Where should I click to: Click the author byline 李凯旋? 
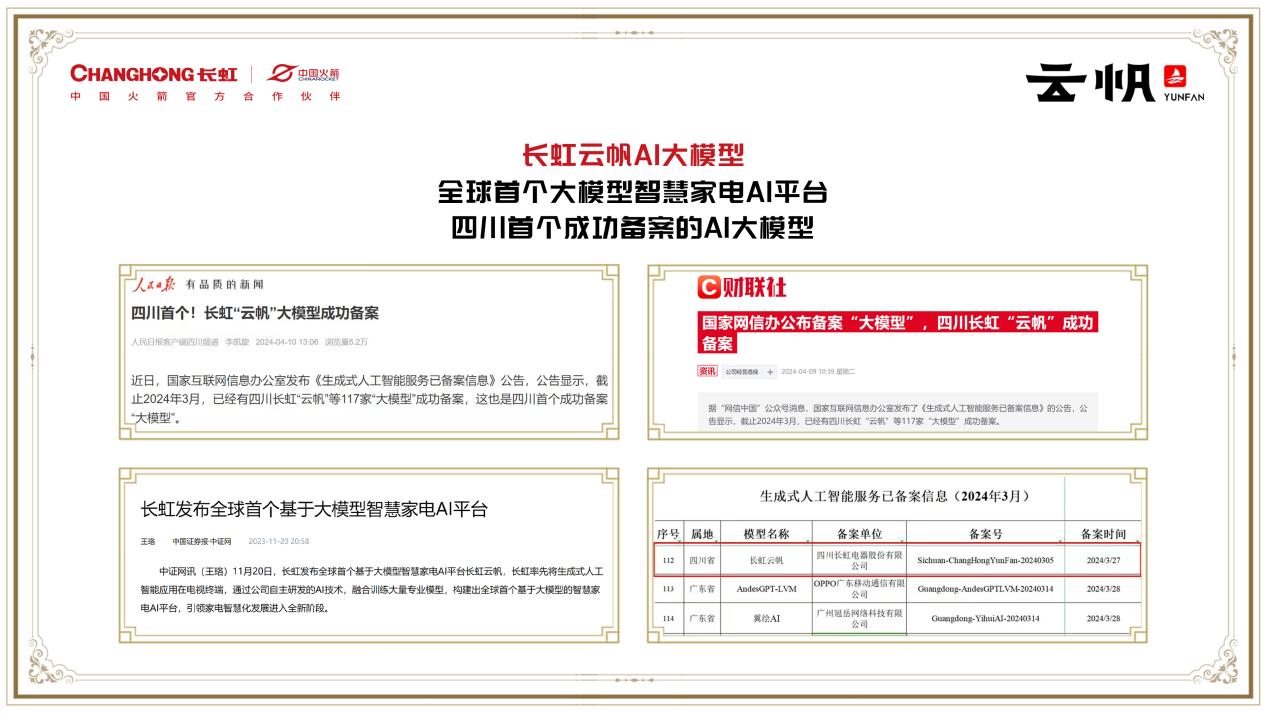(234, 342)
